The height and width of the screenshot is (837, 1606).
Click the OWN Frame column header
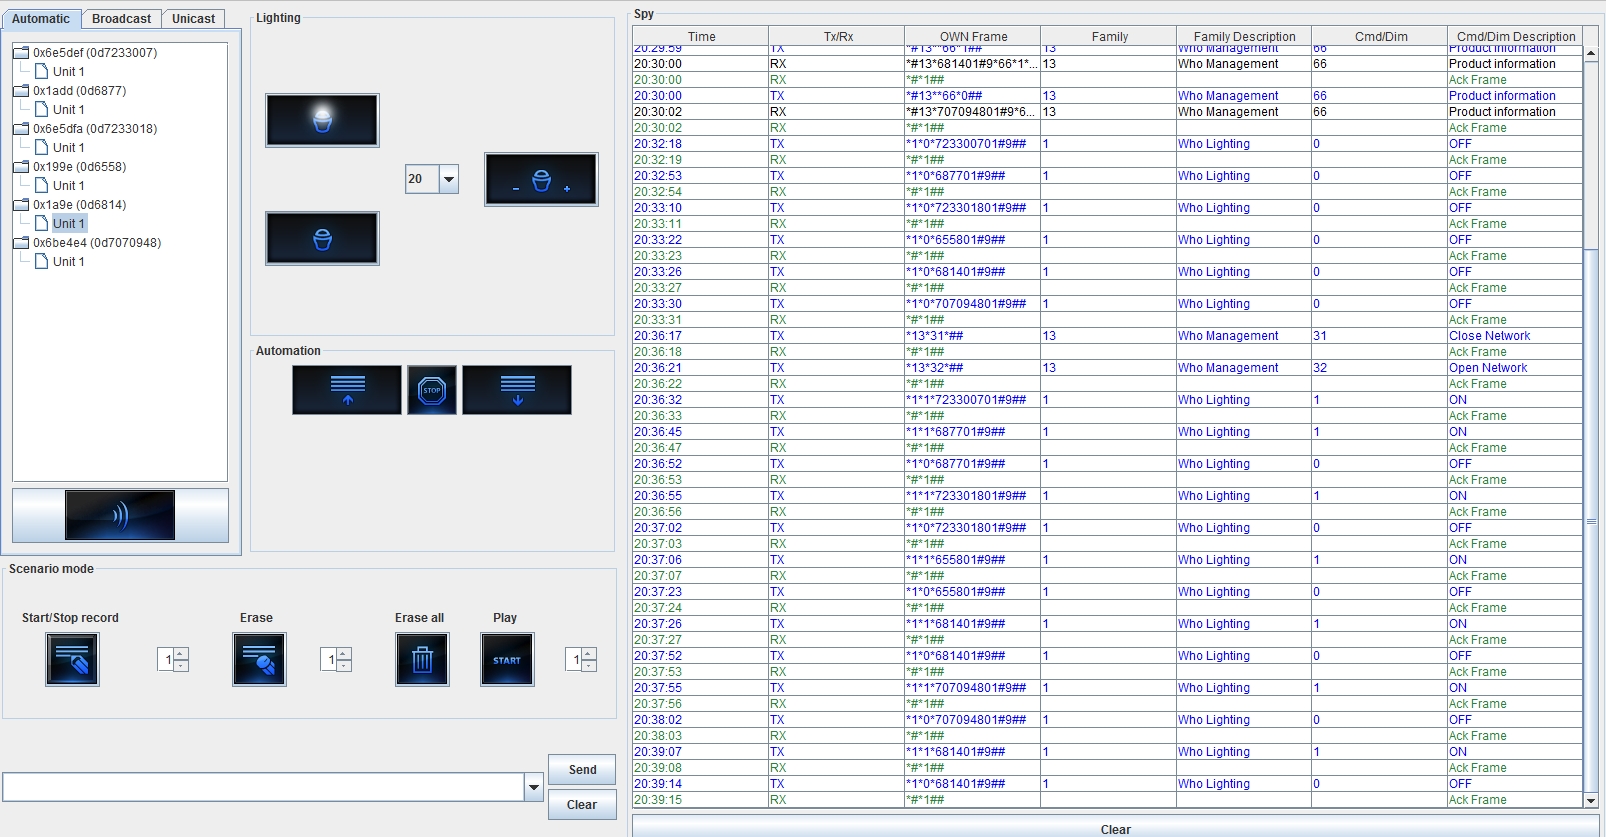[x=973, y=36]
